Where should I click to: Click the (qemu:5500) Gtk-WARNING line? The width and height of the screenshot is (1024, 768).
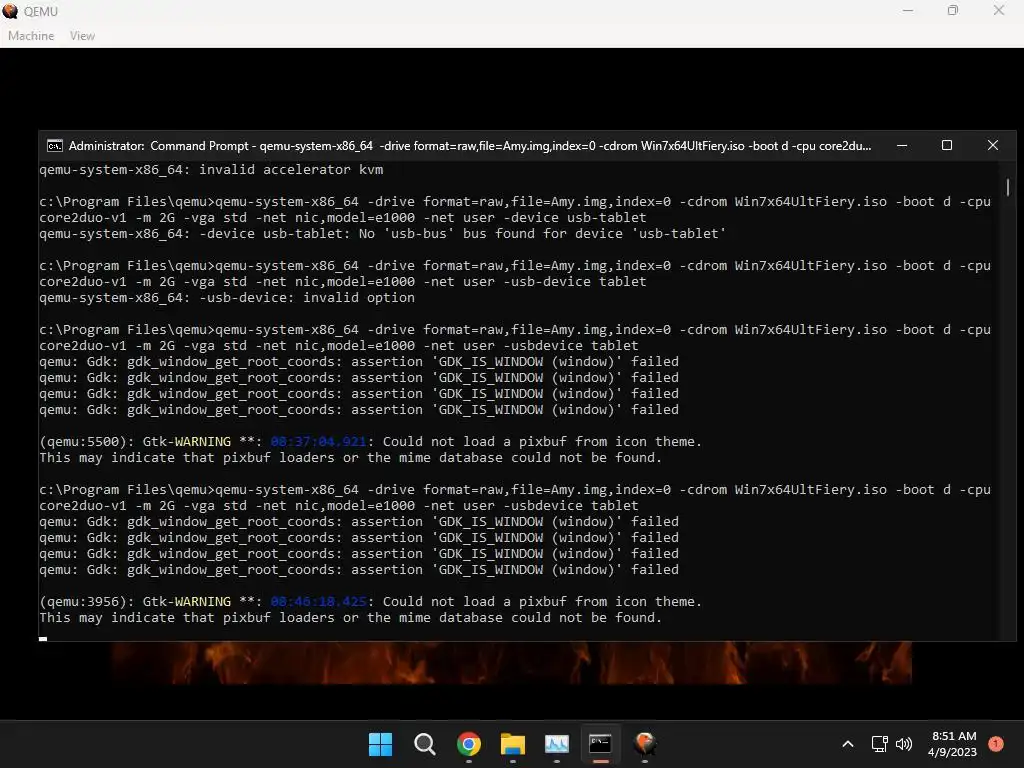pyautogui.click(x=370, y=442)
